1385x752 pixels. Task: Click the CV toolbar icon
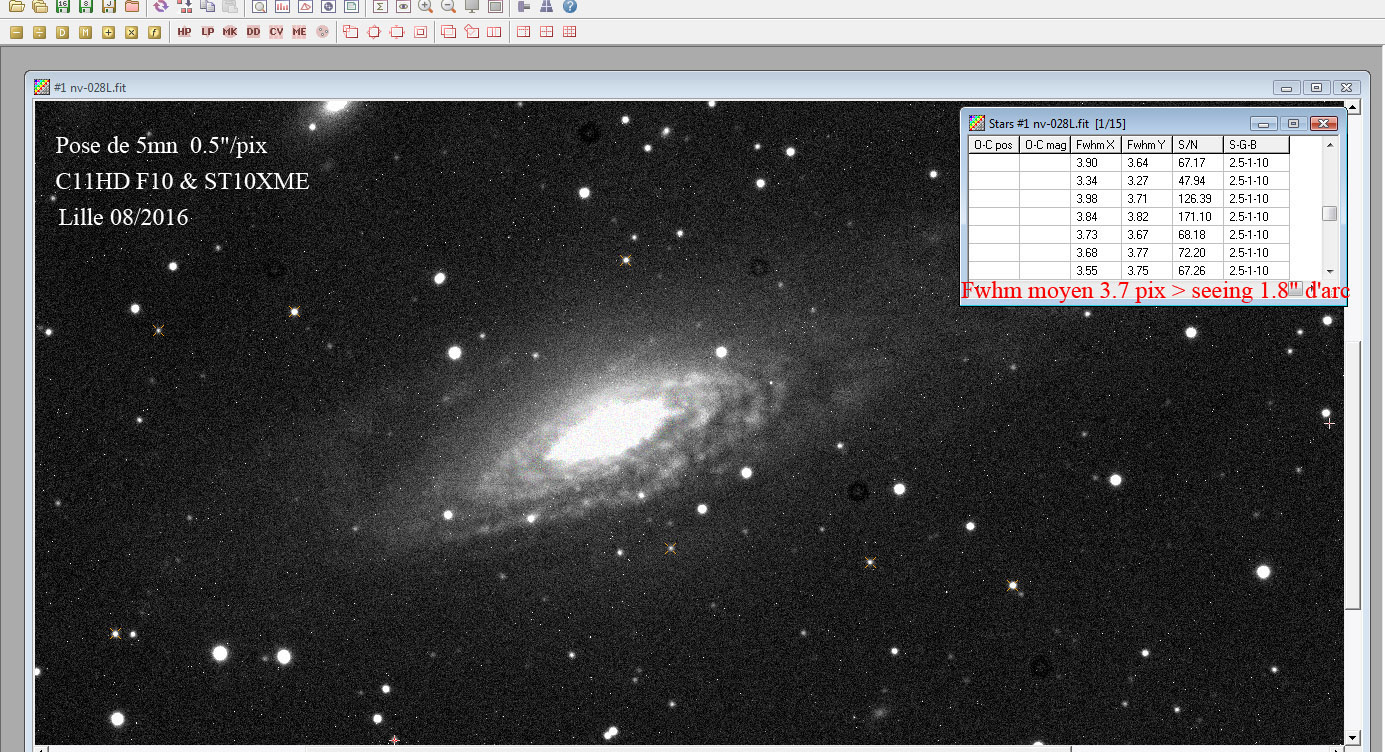(276, 32)
